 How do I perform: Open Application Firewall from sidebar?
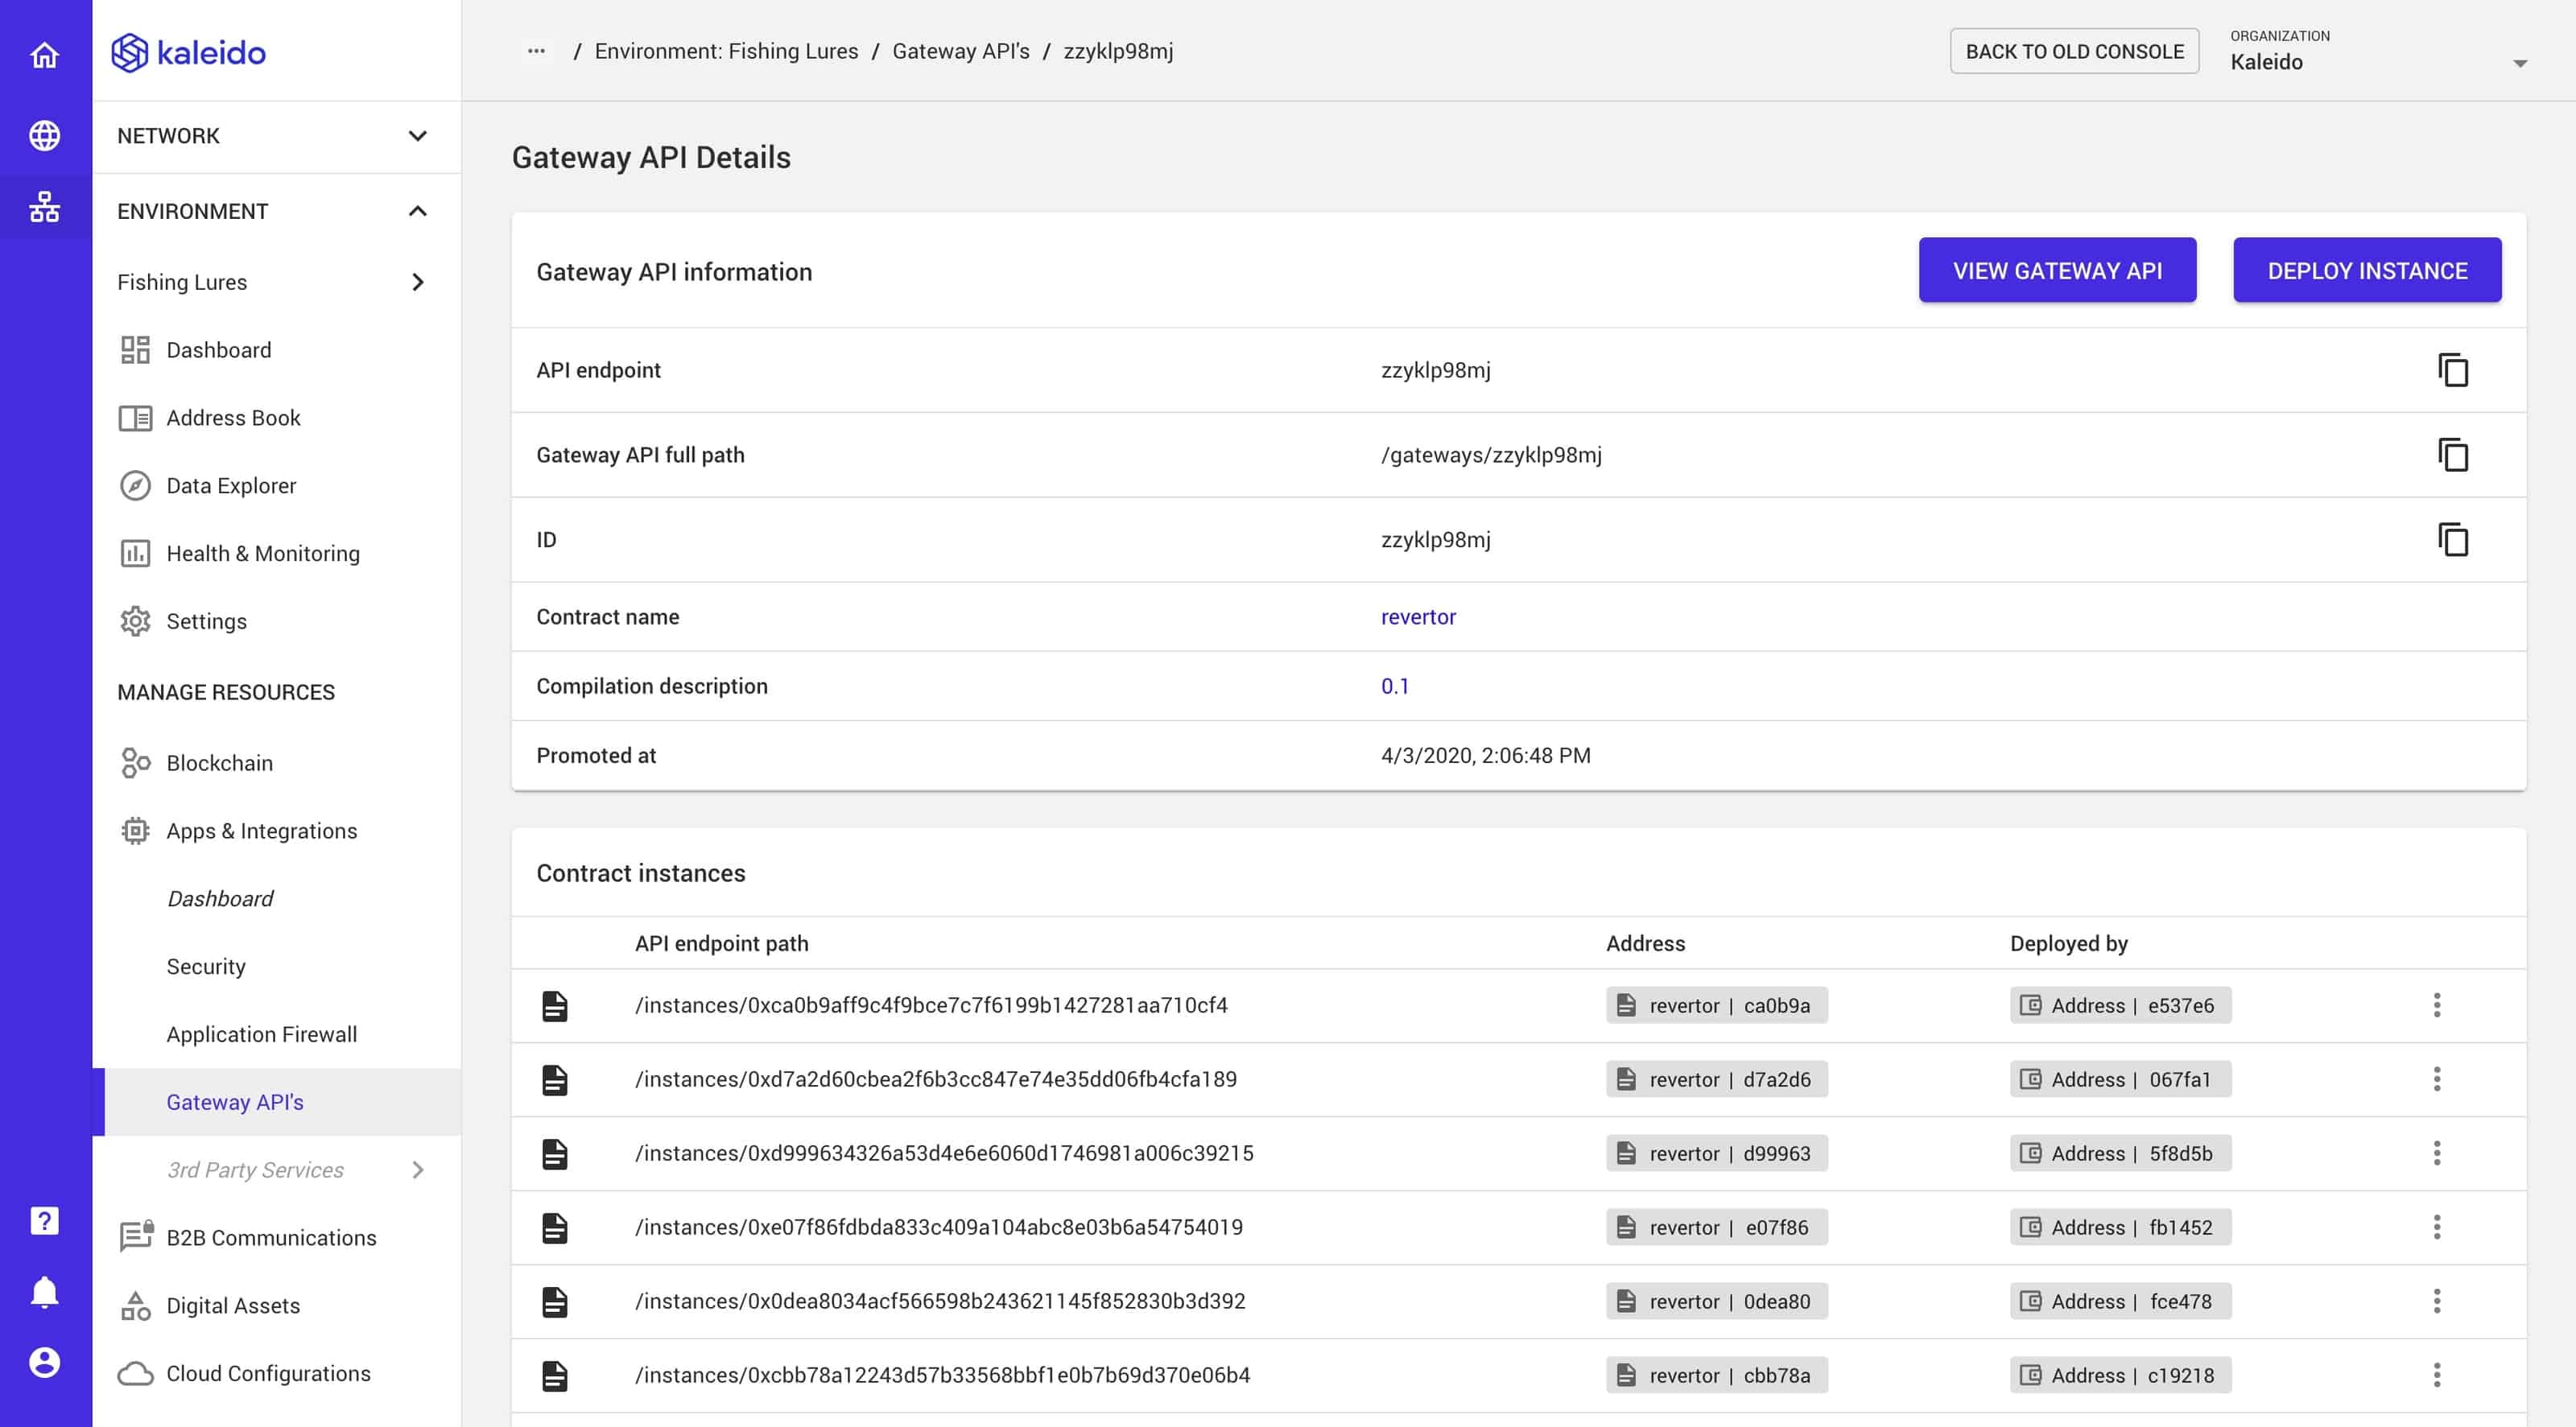tap(262, 1034)
